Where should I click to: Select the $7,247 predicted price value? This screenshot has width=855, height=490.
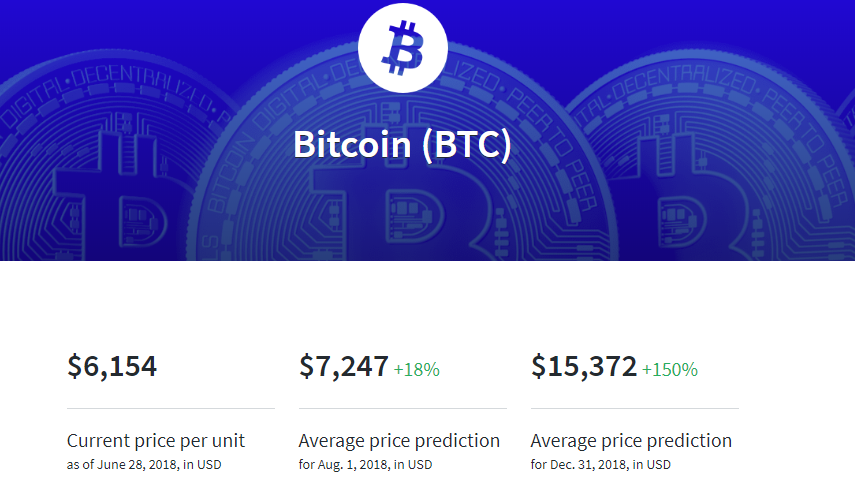pos(344,367)
